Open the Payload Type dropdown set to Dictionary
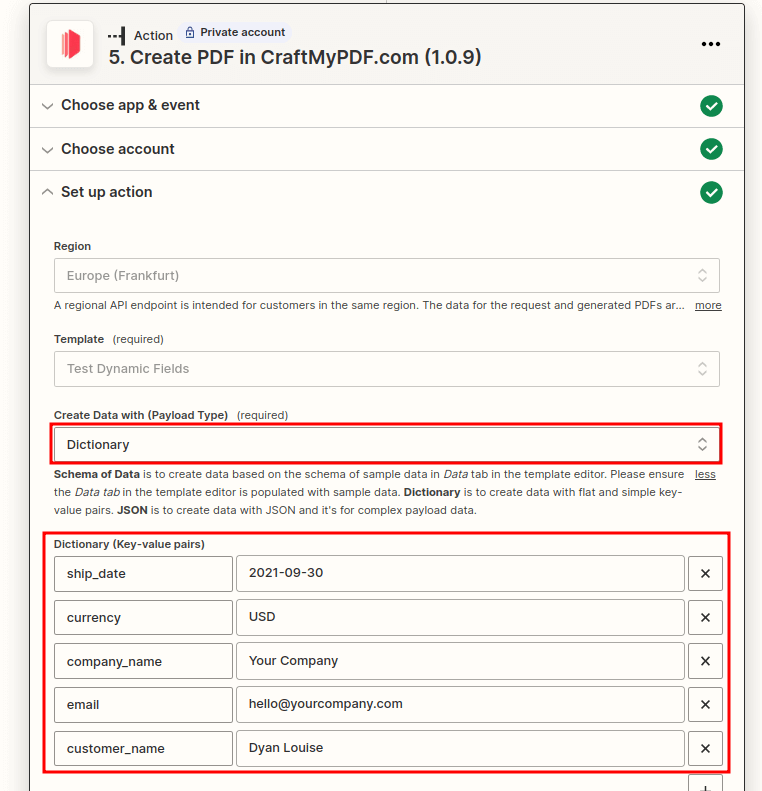Screen dimensions: 762x791 (387, 444)
